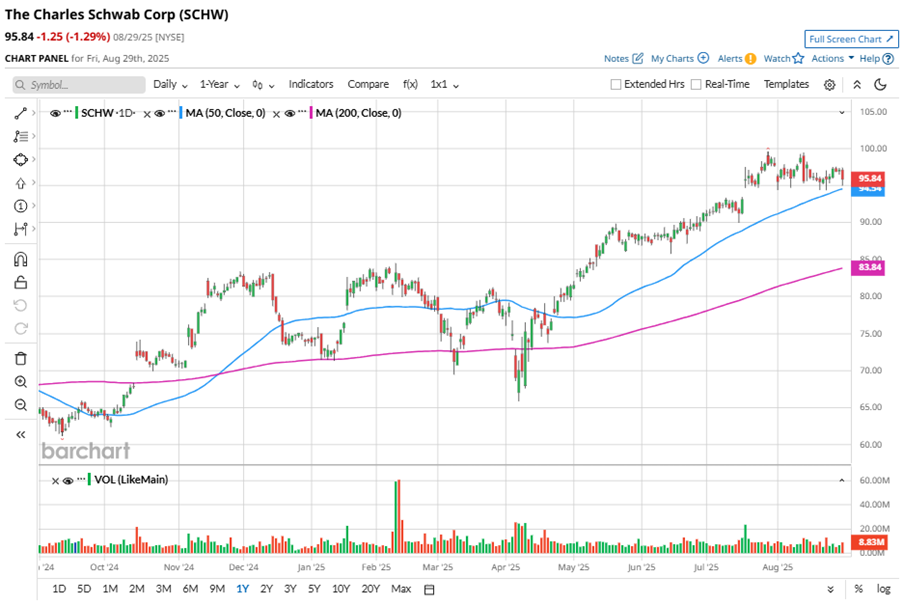Select the 10Y time range
This screenshot has height=605, width=903.
[x=341, y=589]
